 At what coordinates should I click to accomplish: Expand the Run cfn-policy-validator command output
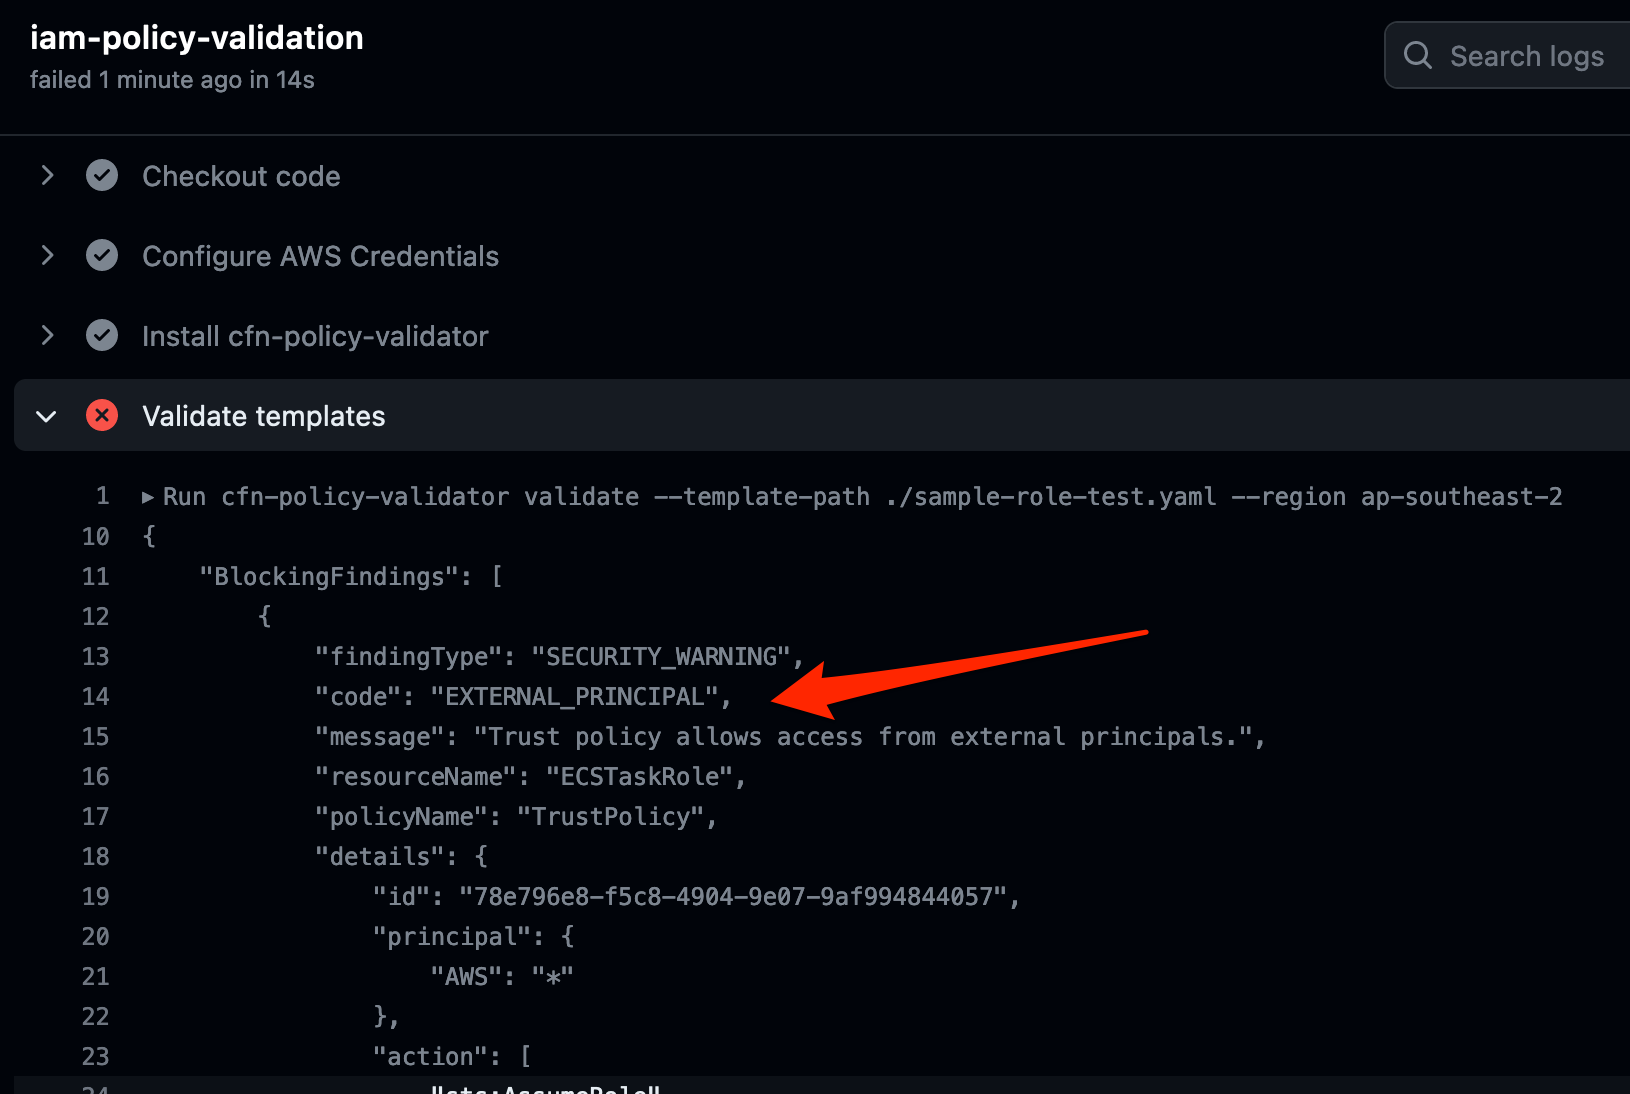tap(148, 495)
